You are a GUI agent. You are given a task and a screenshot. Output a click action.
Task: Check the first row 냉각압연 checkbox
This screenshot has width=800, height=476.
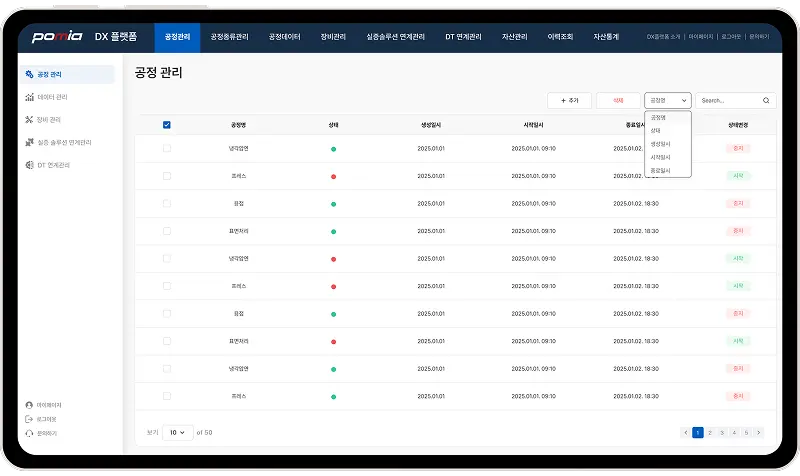pos(166,148)
